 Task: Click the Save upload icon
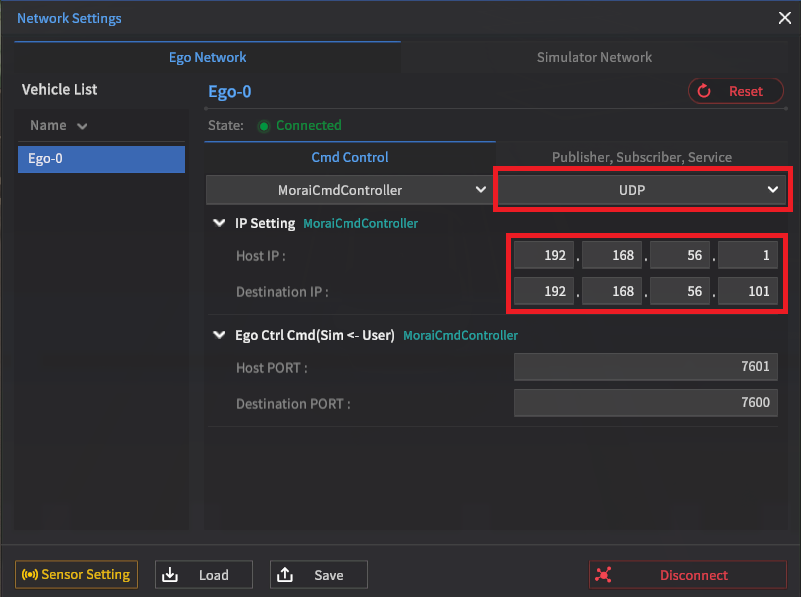[x=285, y=575]
